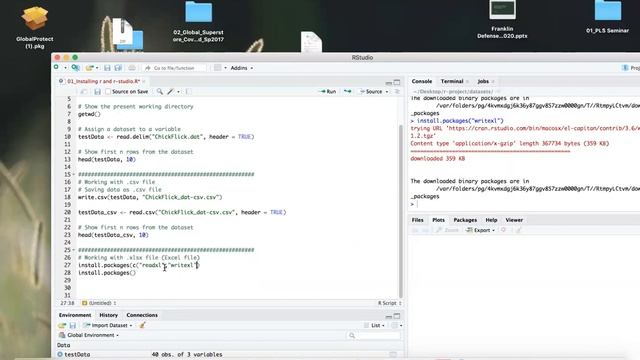This screenshot has width=640, height=360.
Task: Click the Run button in editor
Action: 327,91
